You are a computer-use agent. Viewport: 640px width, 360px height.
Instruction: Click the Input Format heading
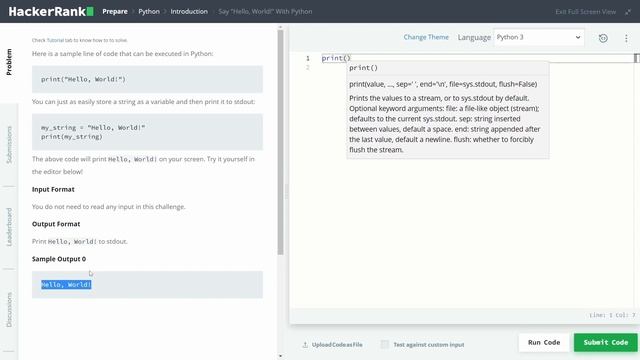53,189
